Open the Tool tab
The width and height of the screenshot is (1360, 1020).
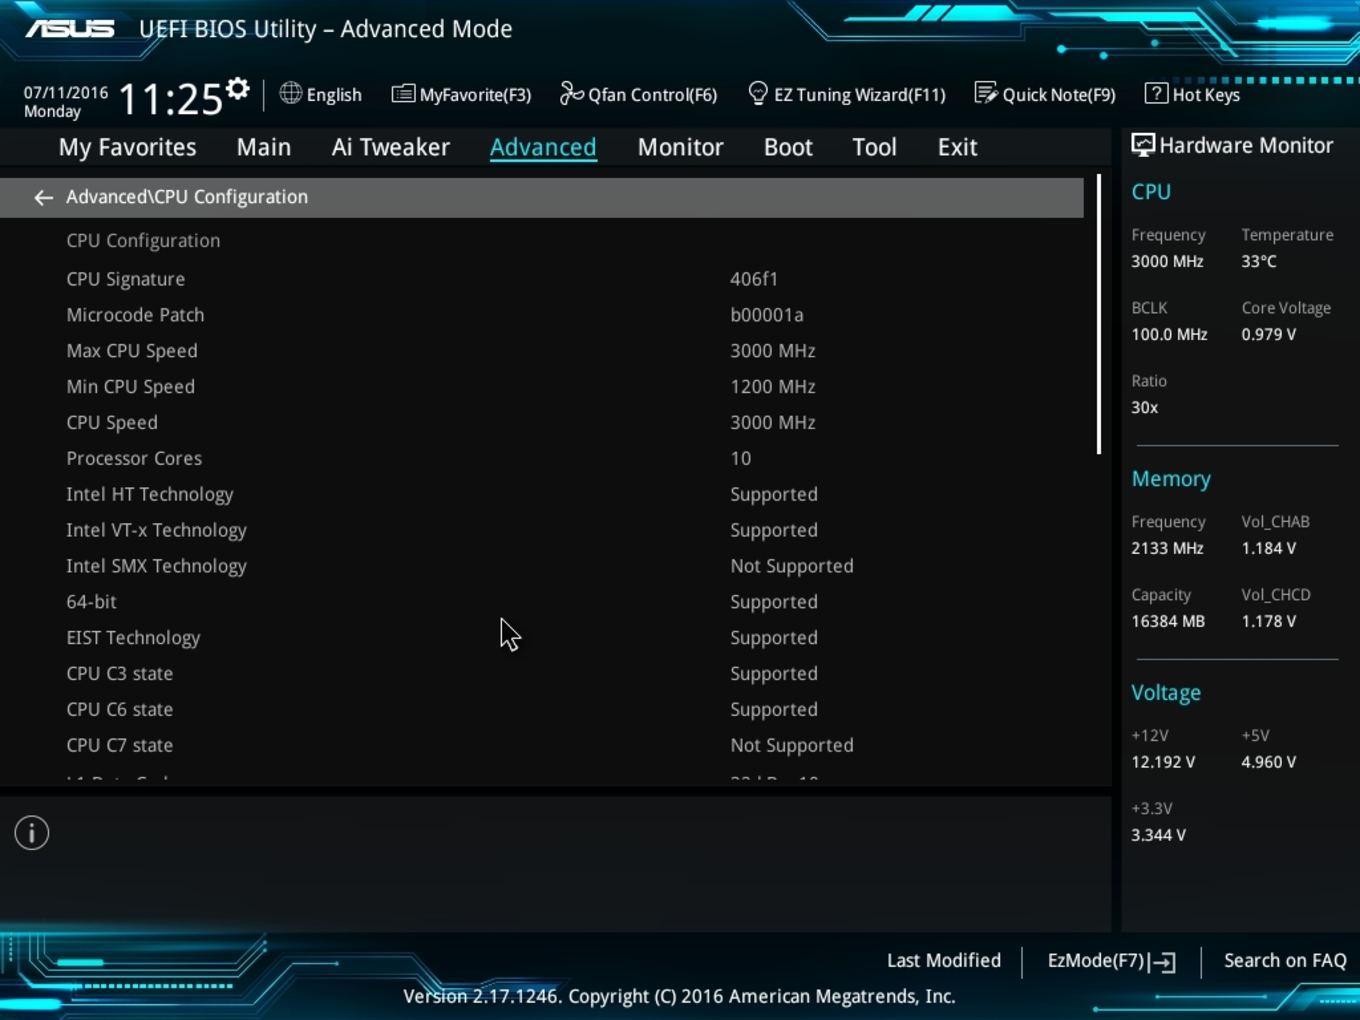tap(874, 147)
